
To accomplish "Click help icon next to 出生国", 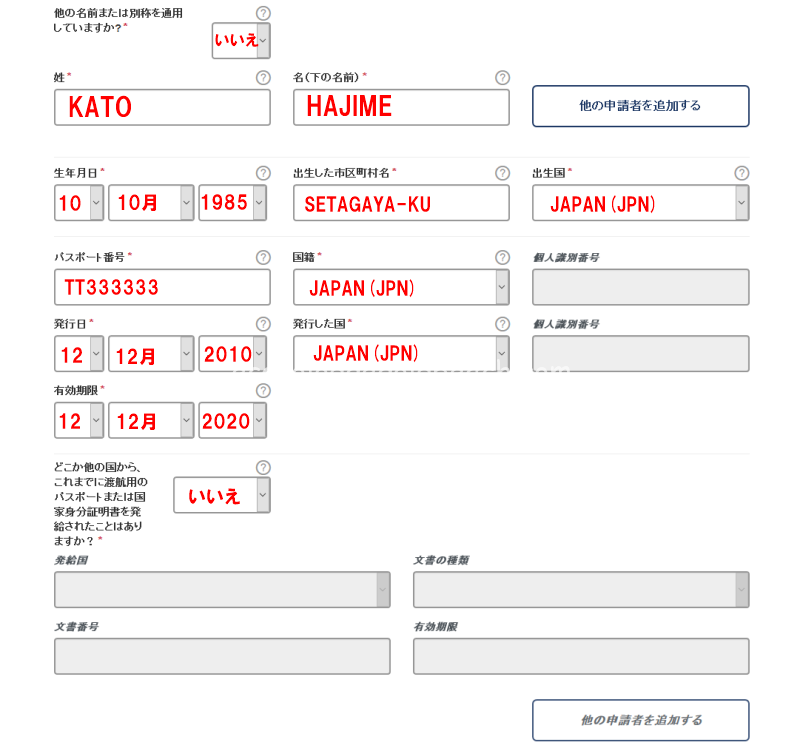I will tap(741, 173).
